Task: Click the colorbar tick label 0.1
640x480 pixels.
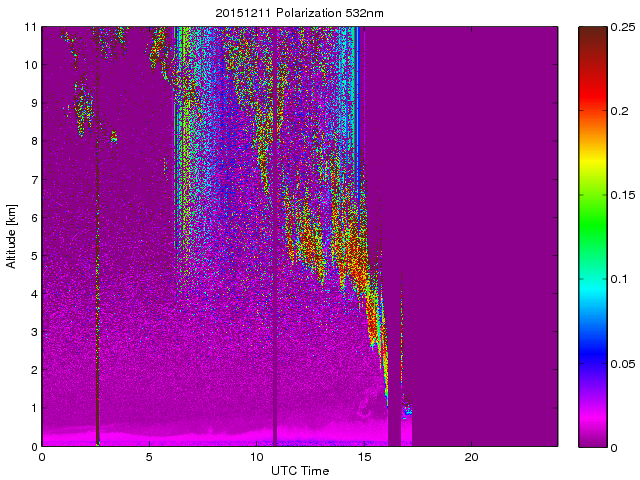Action: (619, 279)
